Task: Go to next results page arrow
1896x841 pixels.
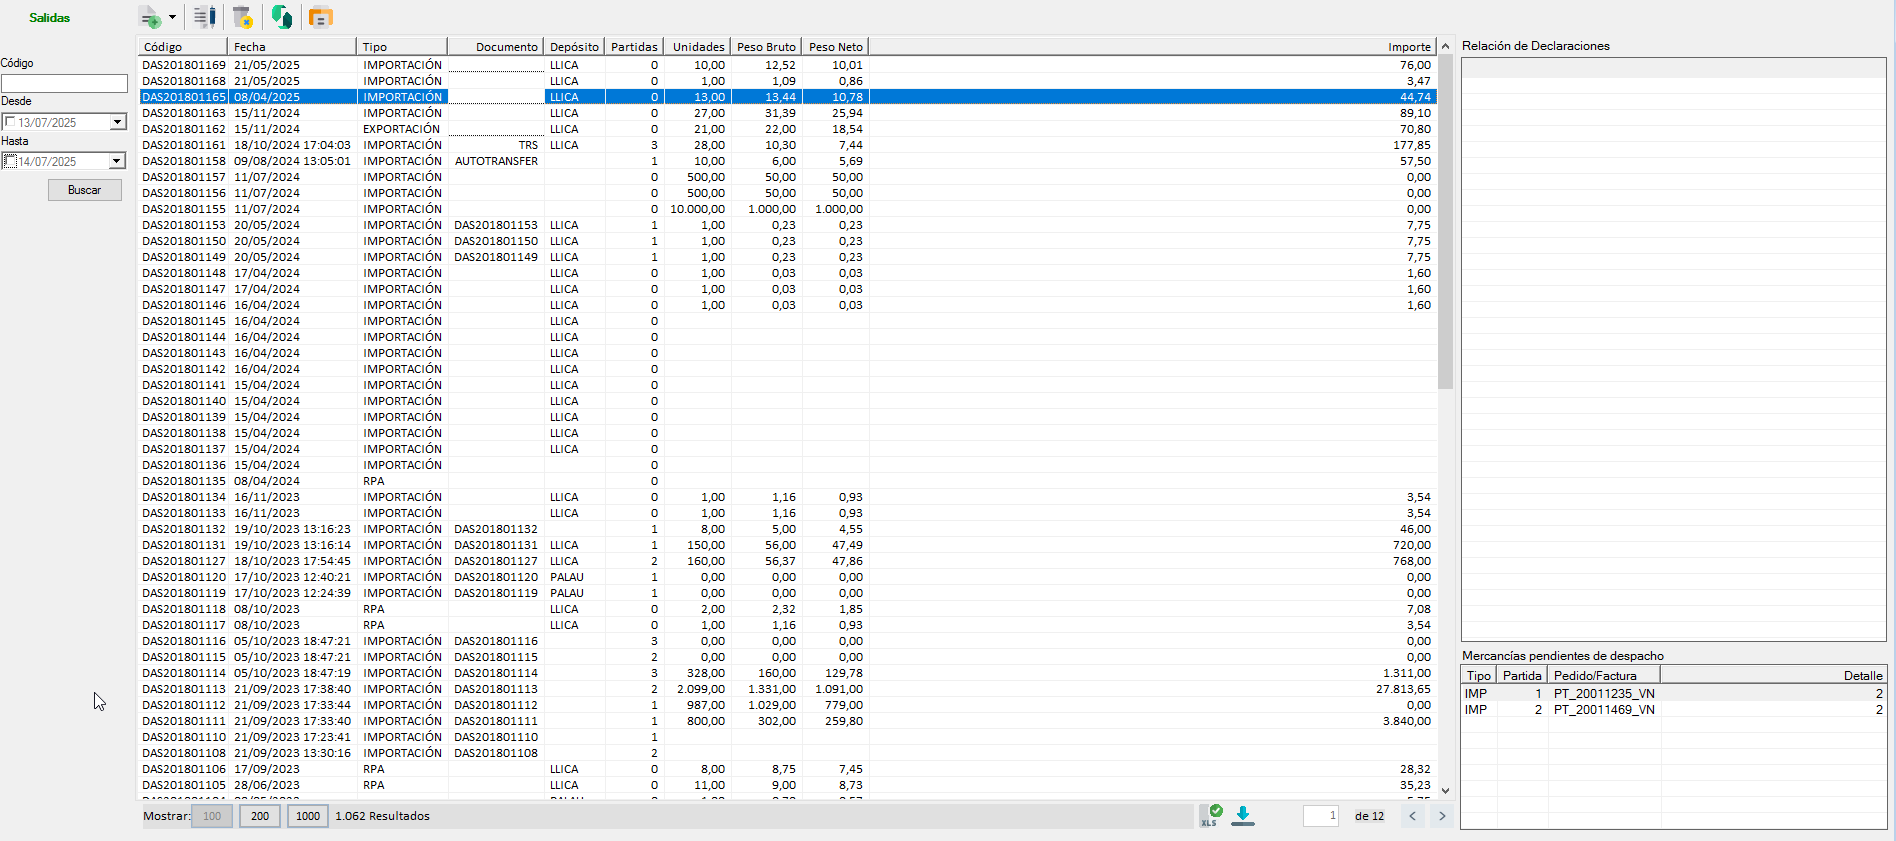Action: [x=1442, y=816]
